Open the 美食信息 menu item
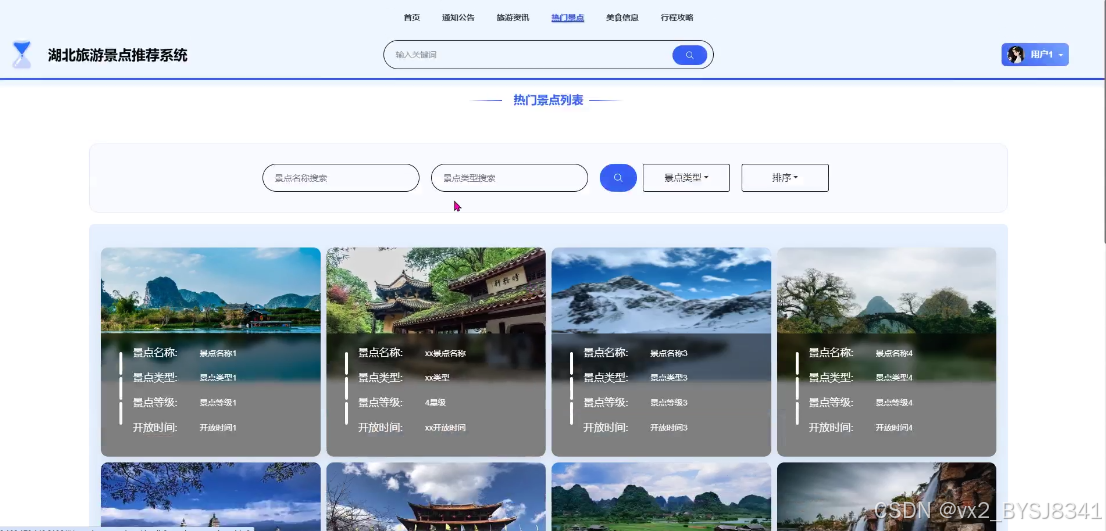Viewport: 1106px width, 531px height. point(622,18)
